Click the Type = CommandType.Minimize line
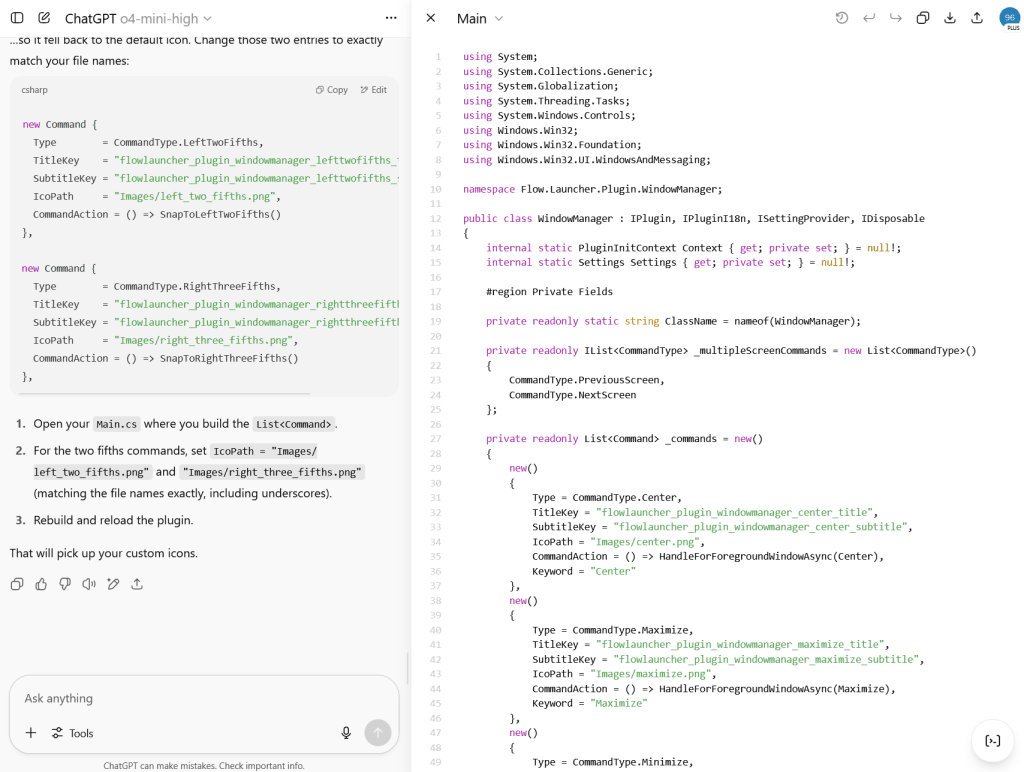Image resolution: width=1024 pixels, height=772 pixels. point(612,762)
